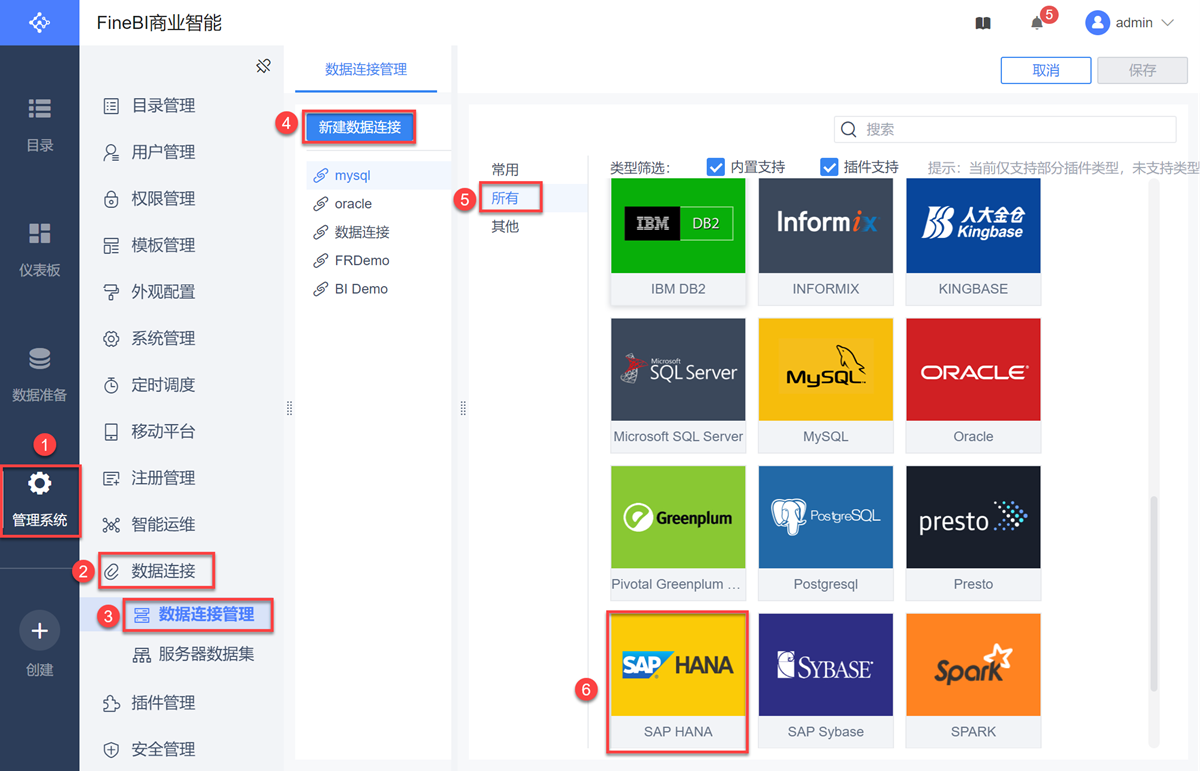Click the left panel splitter handle
Viewport: 1200px width, 771px height.
click(289, 408)
